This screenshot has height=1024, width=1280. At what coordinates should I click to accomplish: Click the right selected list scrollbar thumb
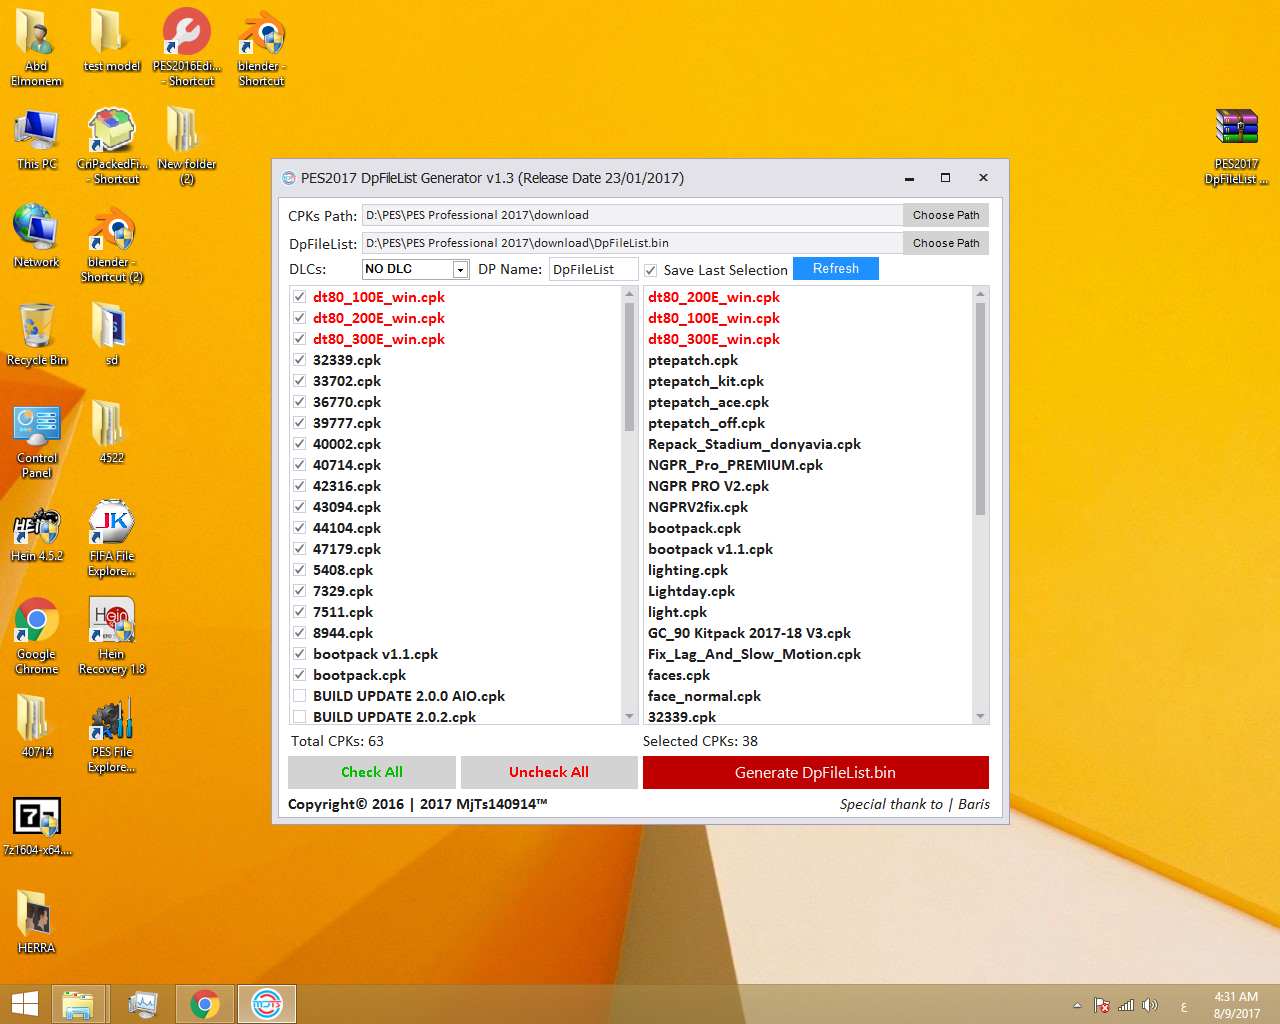coord(980,408)
